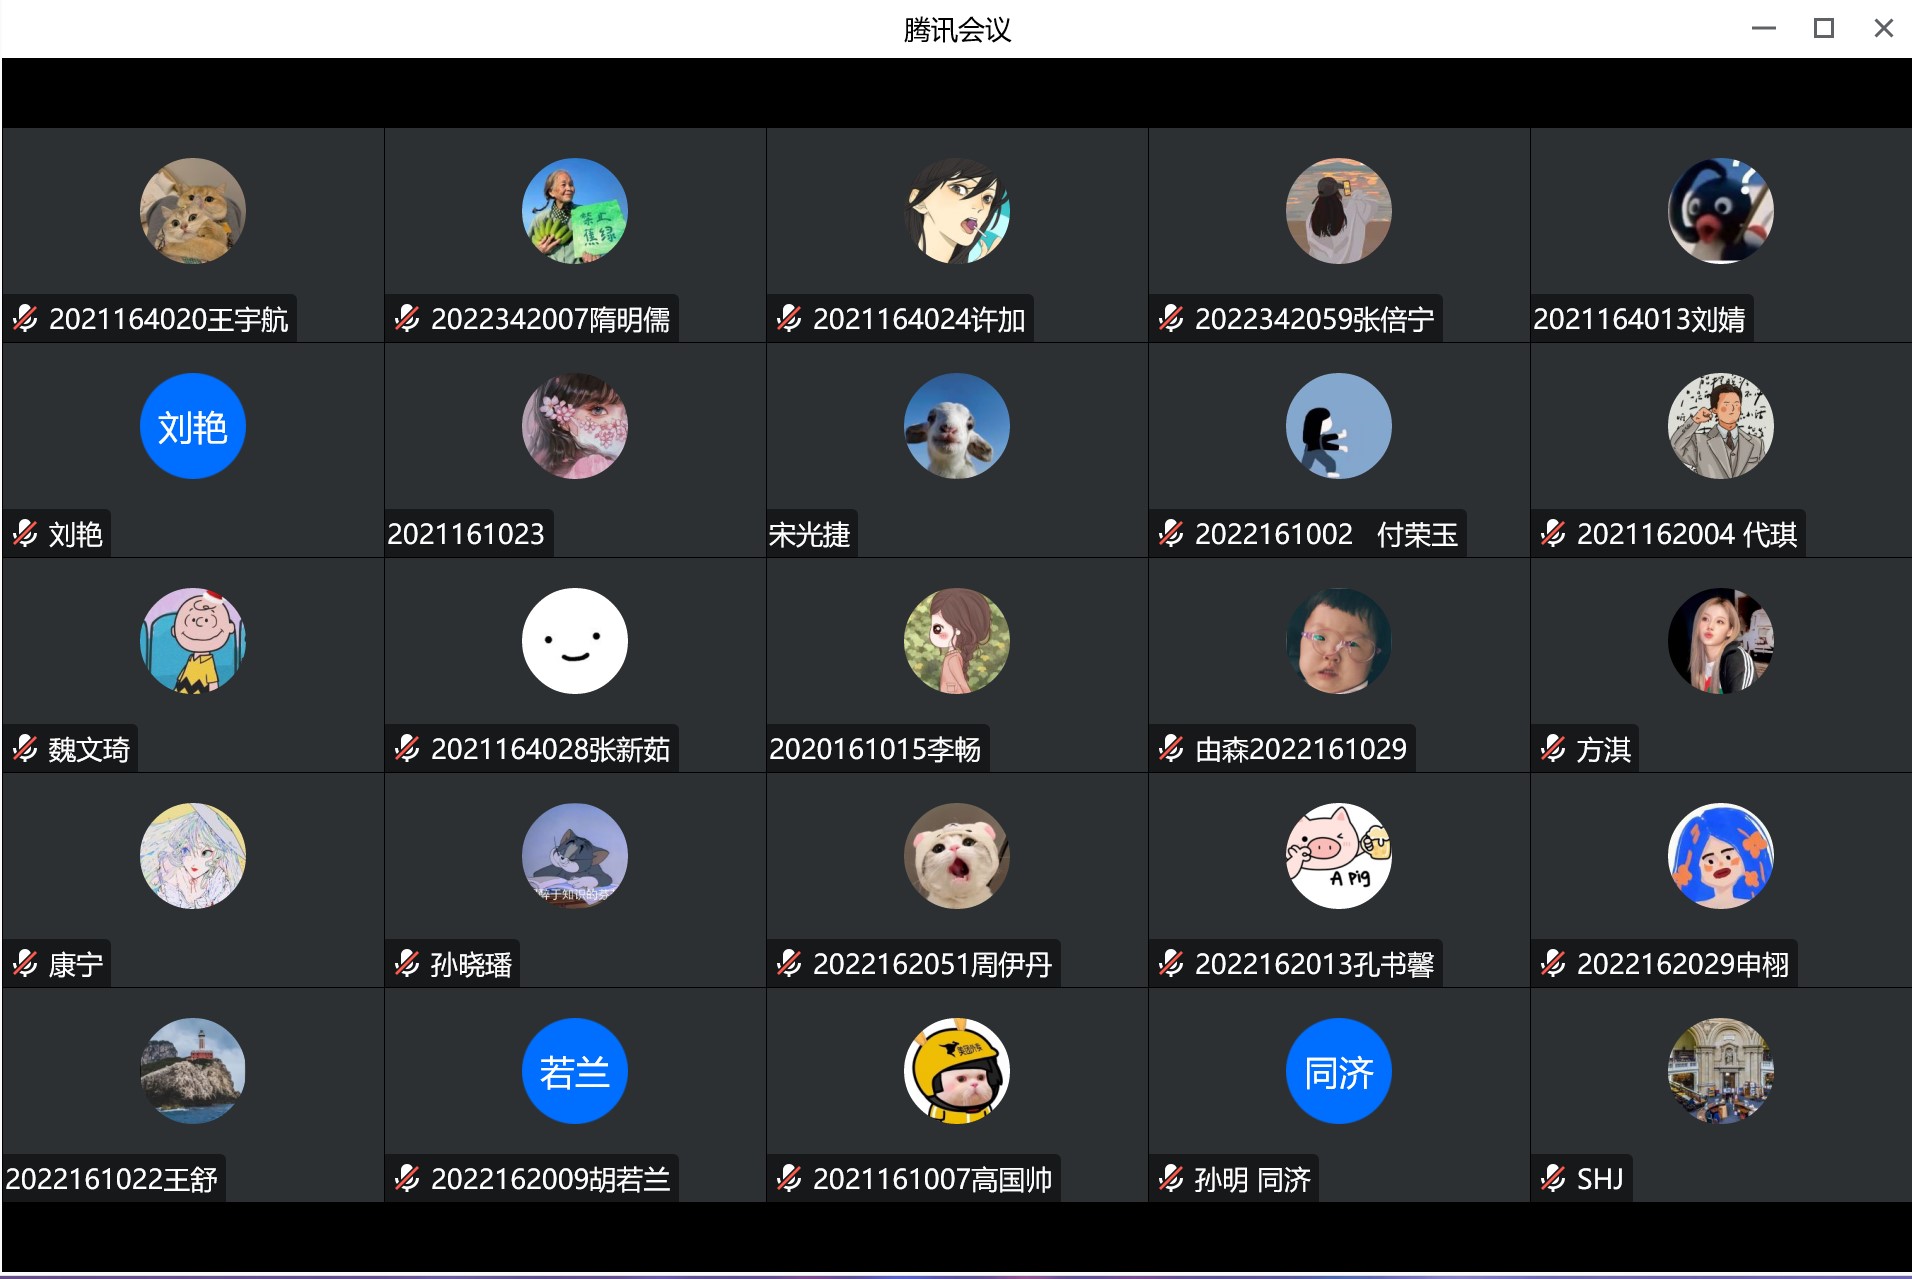Click muted mic icon for 2022342059张倍宁
The width and height of the screenshot is (1912, 1279).
coord(1171,319)
